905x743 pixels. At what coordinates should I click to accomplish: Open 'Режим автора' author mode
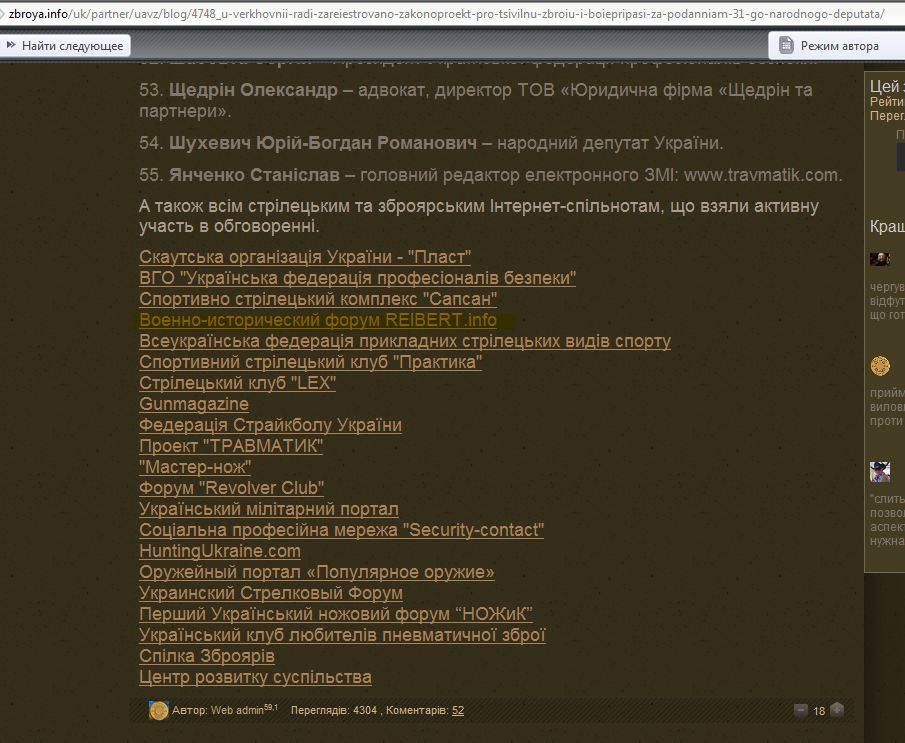[x=839, y=46]
